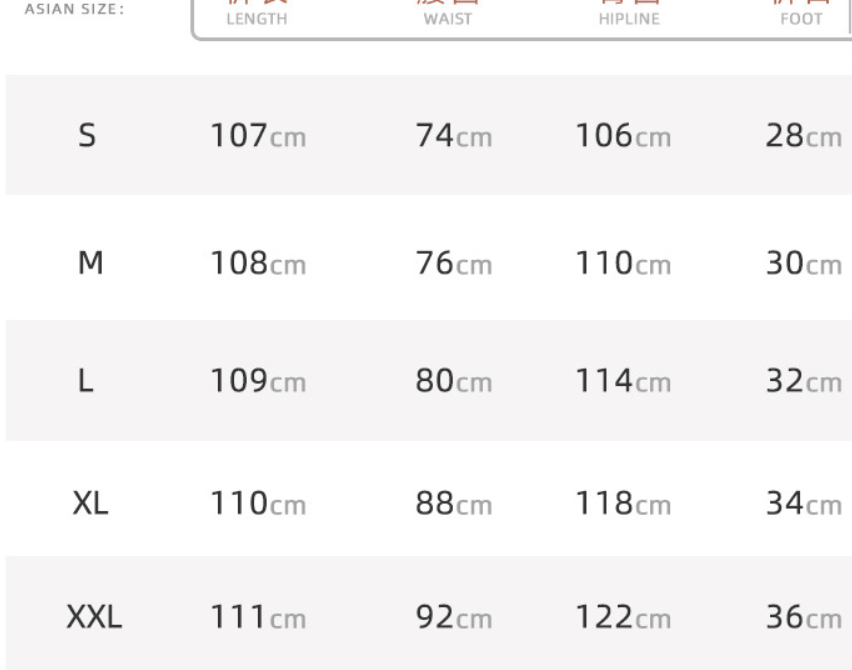Select the S size row label

[87, 135]
